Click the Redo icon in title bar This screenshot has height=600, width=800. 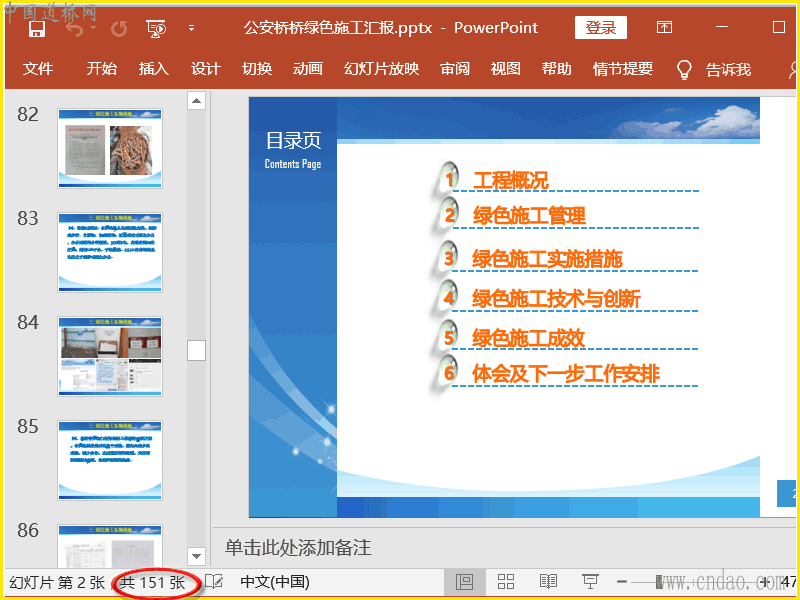tap(119, 29)
